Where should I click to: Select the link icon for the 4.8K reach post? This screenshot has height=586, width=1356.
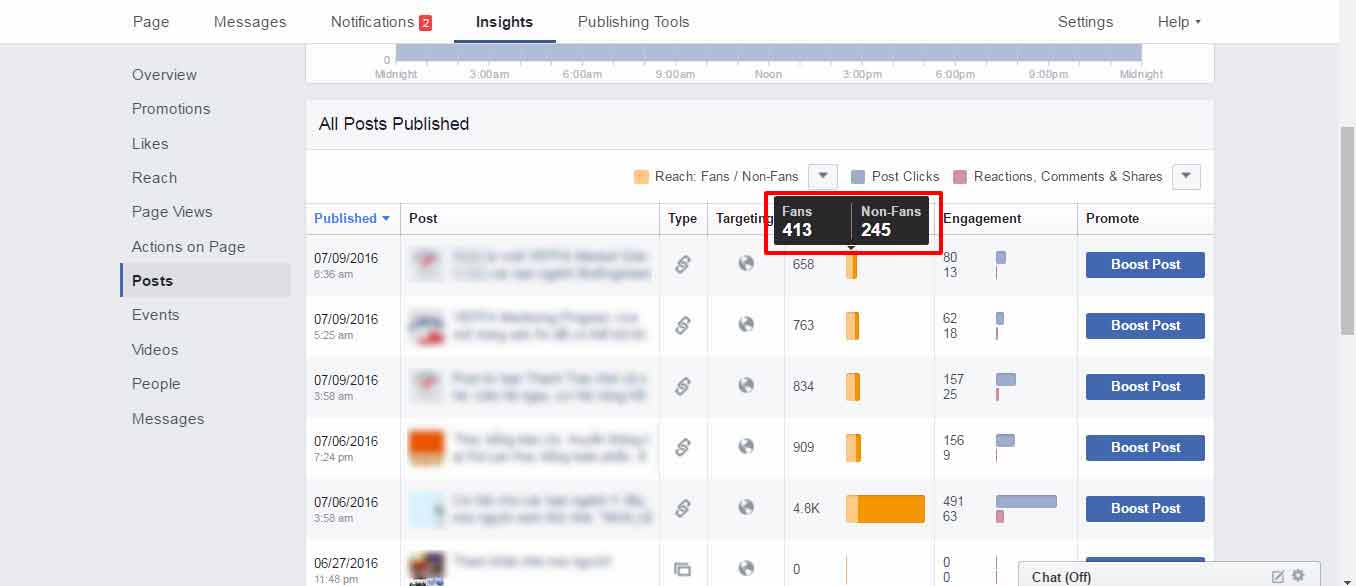pos(684,508)
